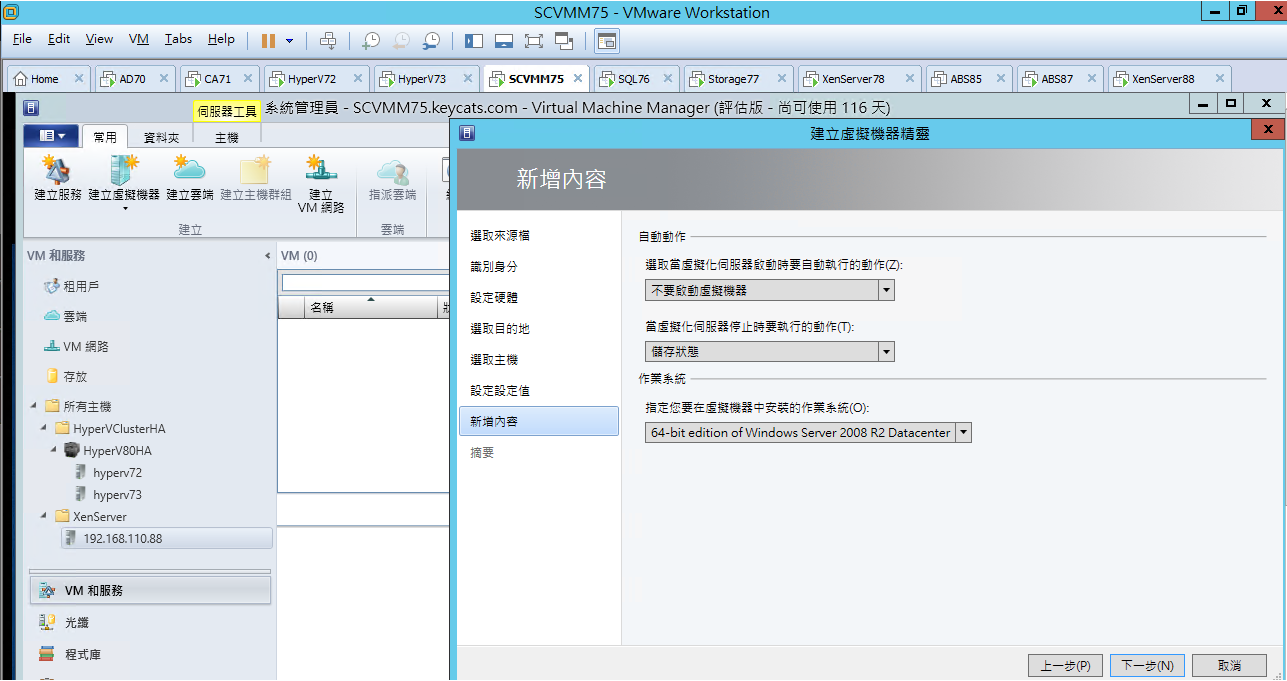Screen dimensions: 1287x681
Task: Switch to the 資料夾 ribbon tab
Action: click(x=161, y=137)
